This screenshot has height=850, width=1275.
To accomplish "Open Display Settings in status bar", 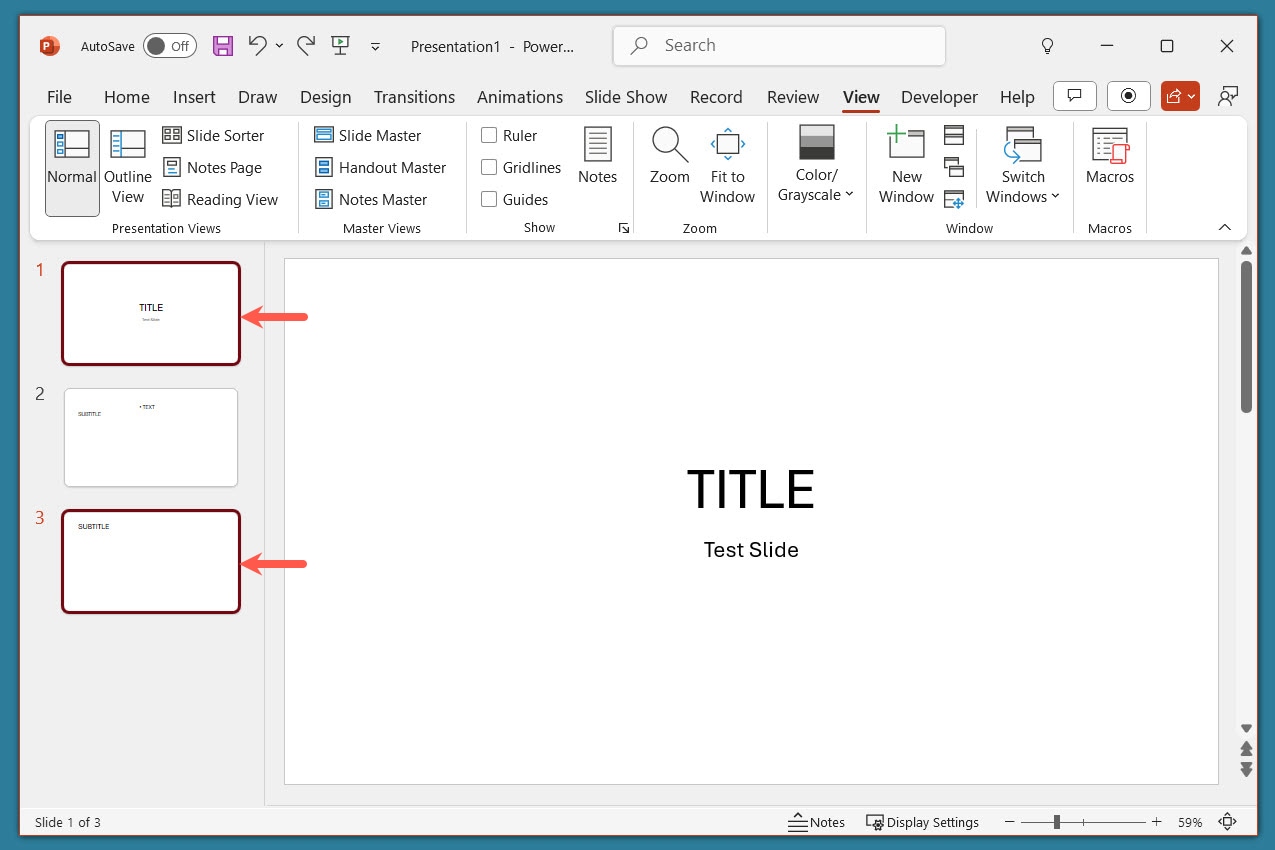I will (x=922, y=822).
